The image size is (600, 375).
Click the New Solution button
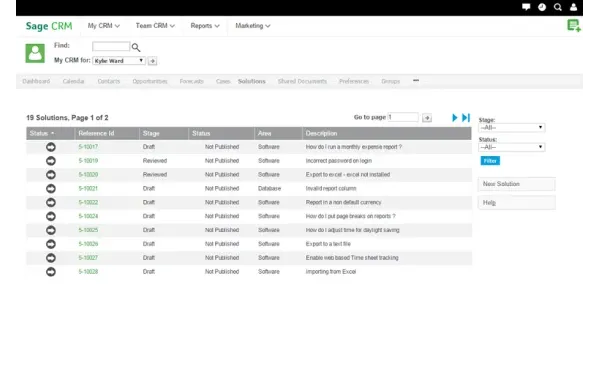[x=517, y=184]
